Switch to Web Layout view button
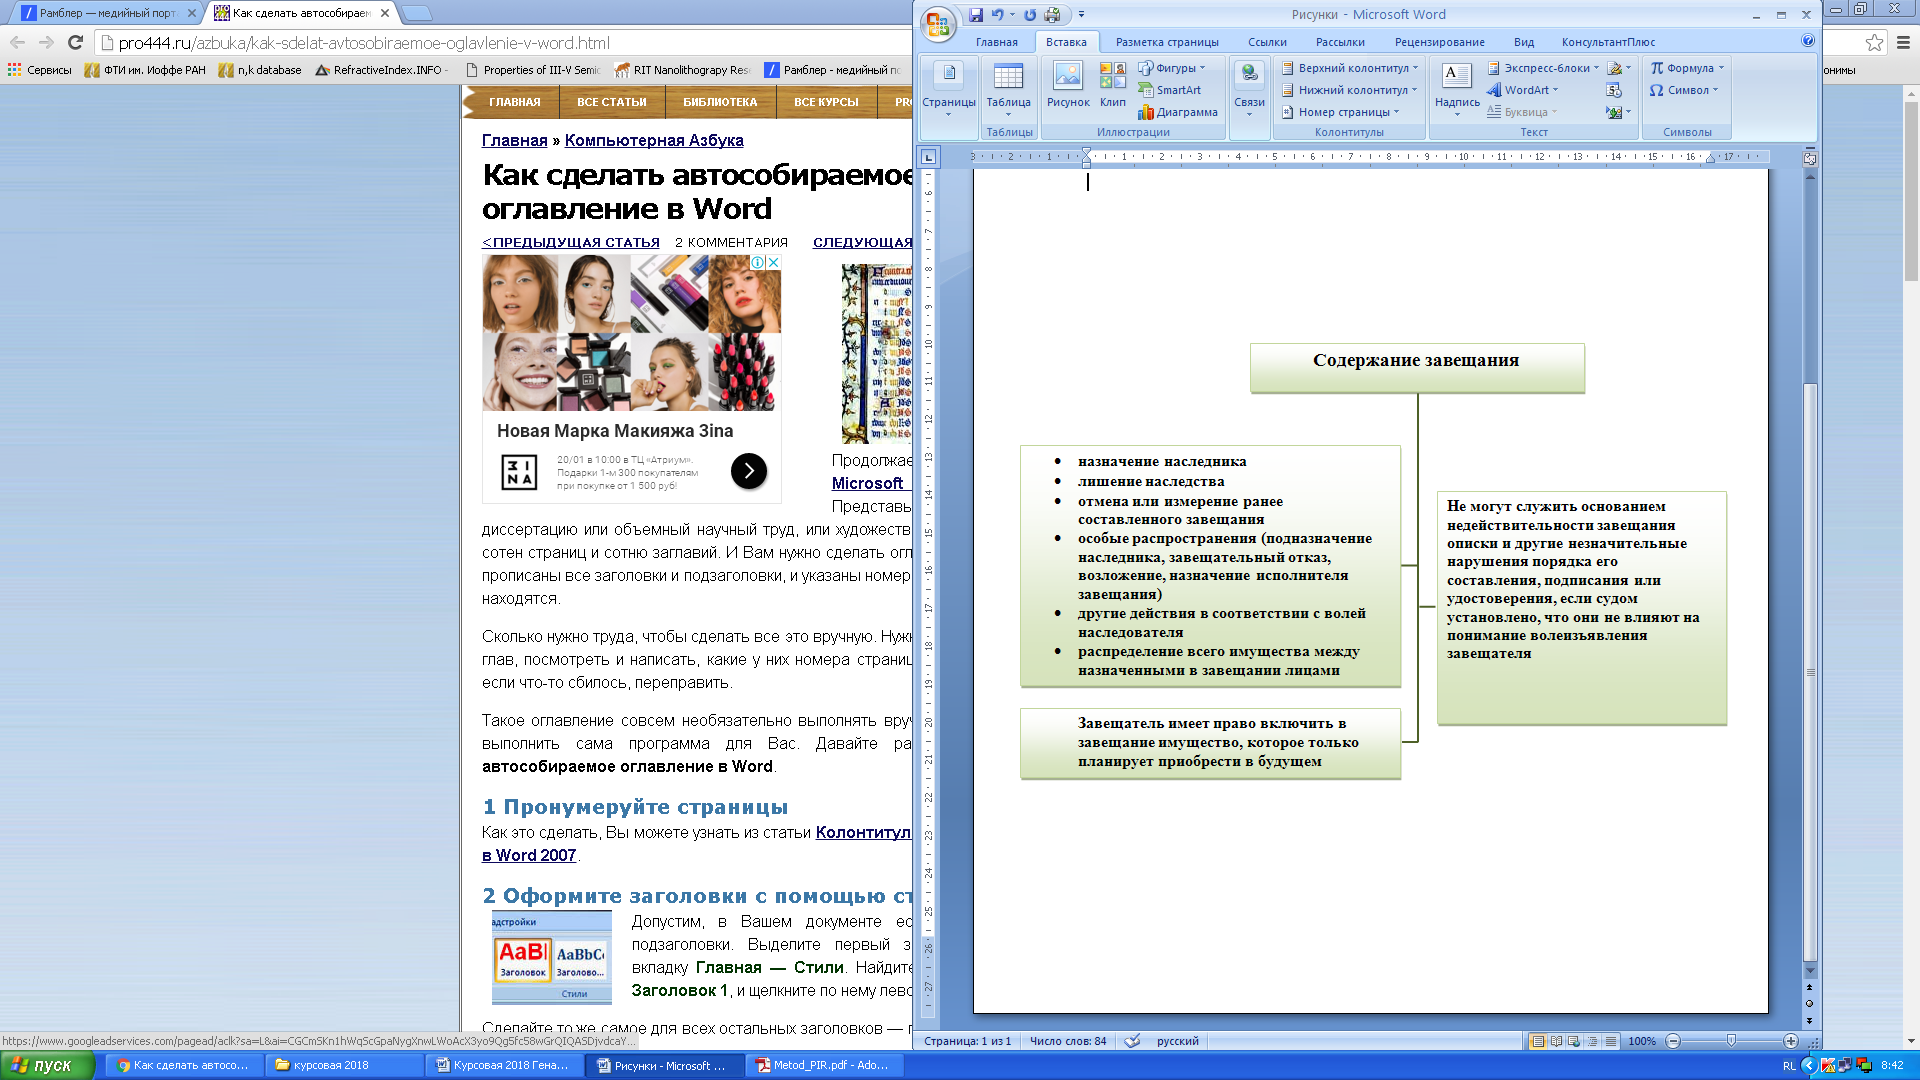 [x=1574, y=1041]
